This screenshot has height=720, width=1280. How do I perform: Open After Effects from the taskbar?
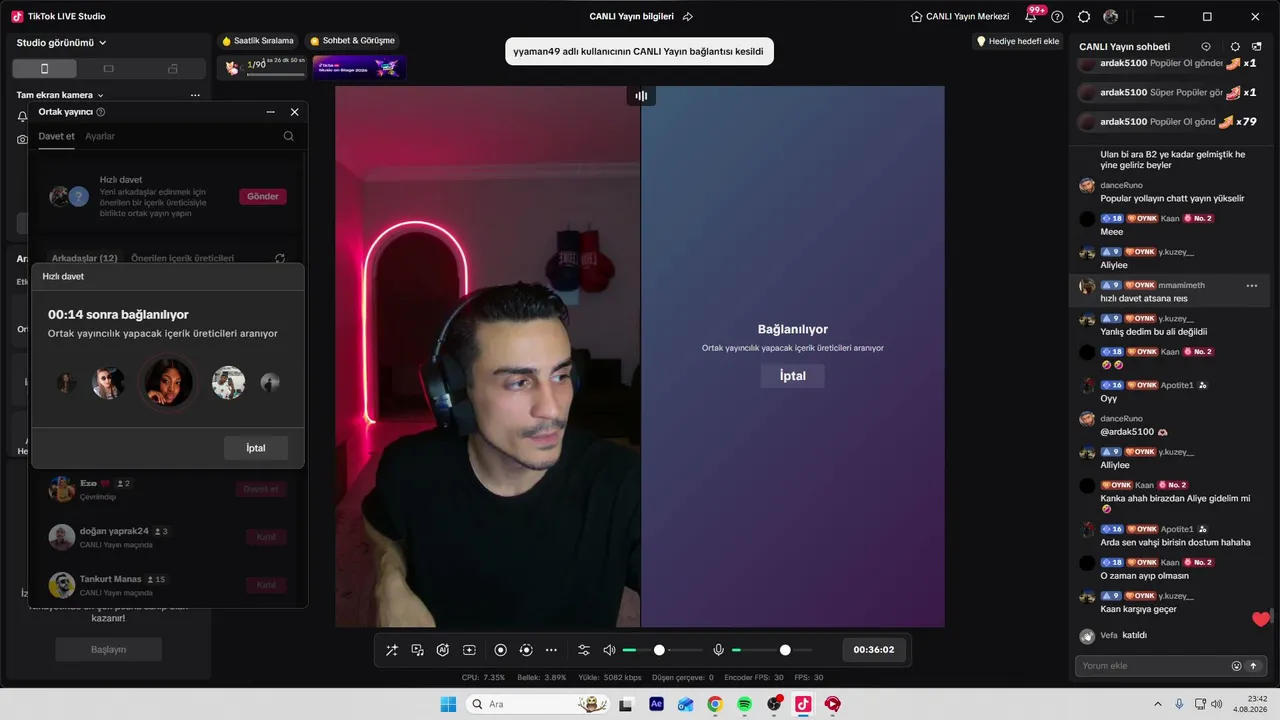[656, 704]
